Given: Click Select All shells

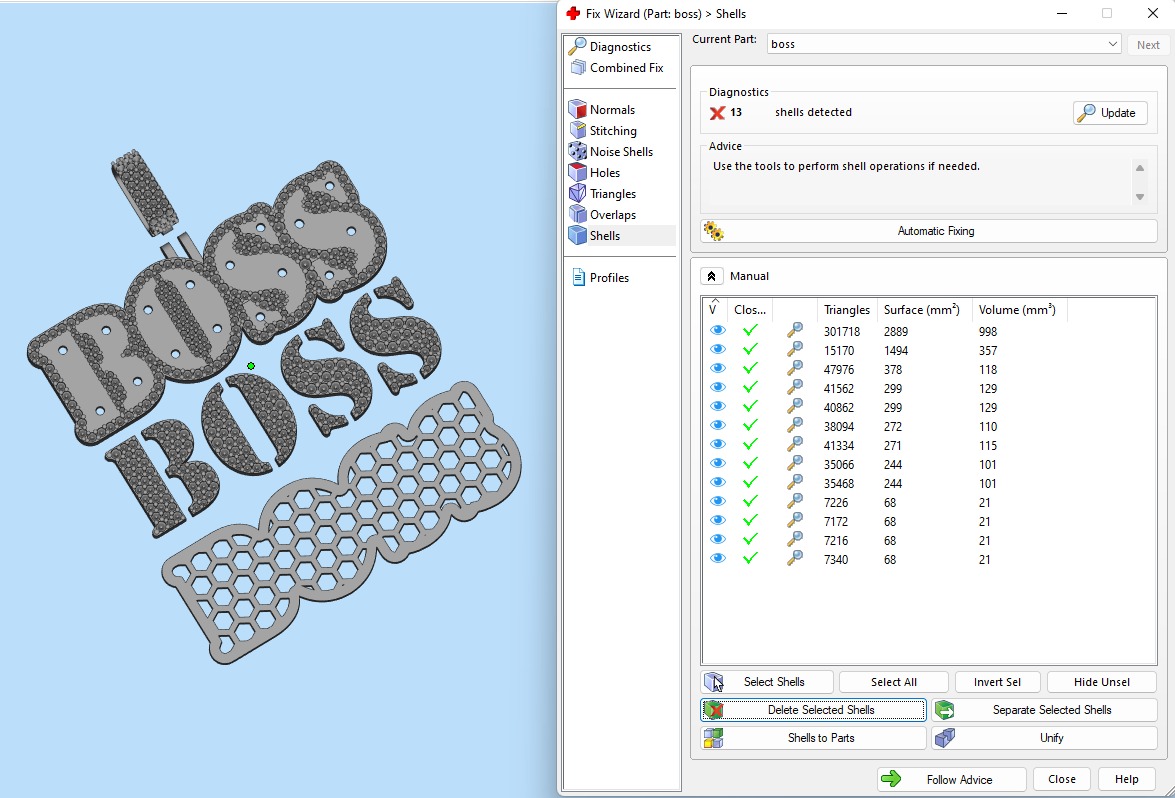Looking at the screenshot, I should [x=893, y=682].
